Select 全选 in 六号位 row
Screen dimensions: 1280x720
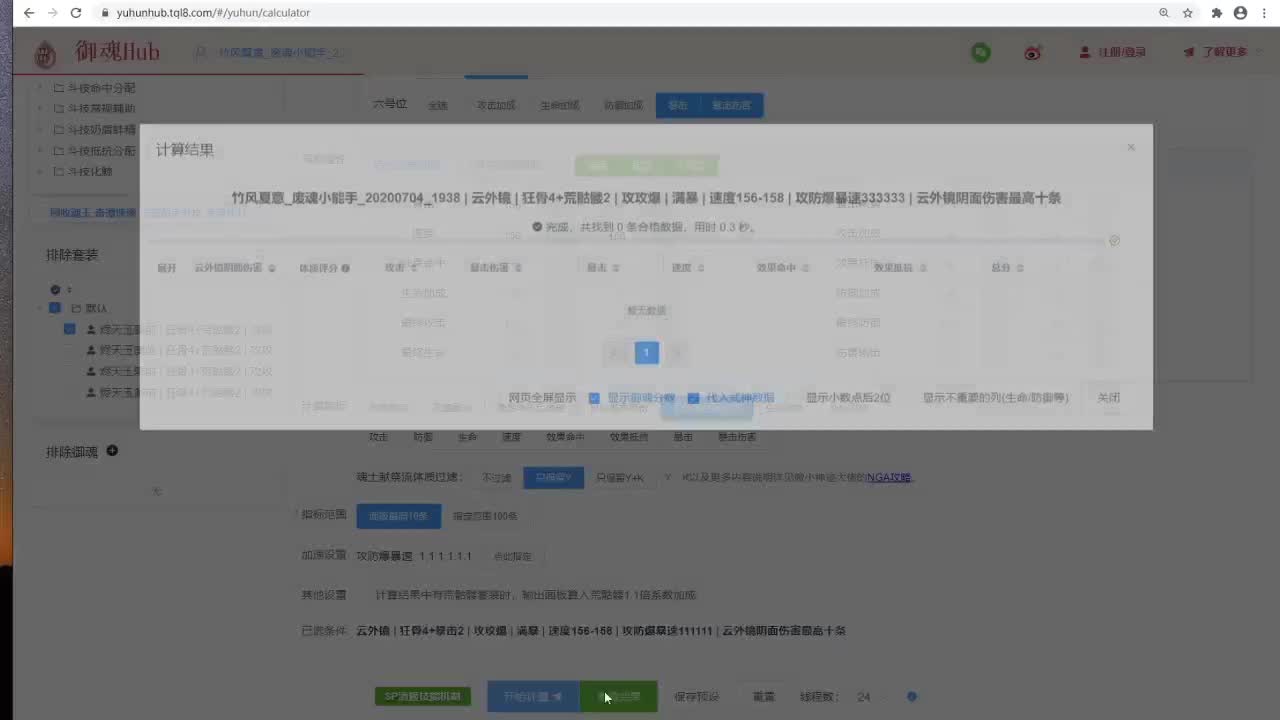coord(438,105)
